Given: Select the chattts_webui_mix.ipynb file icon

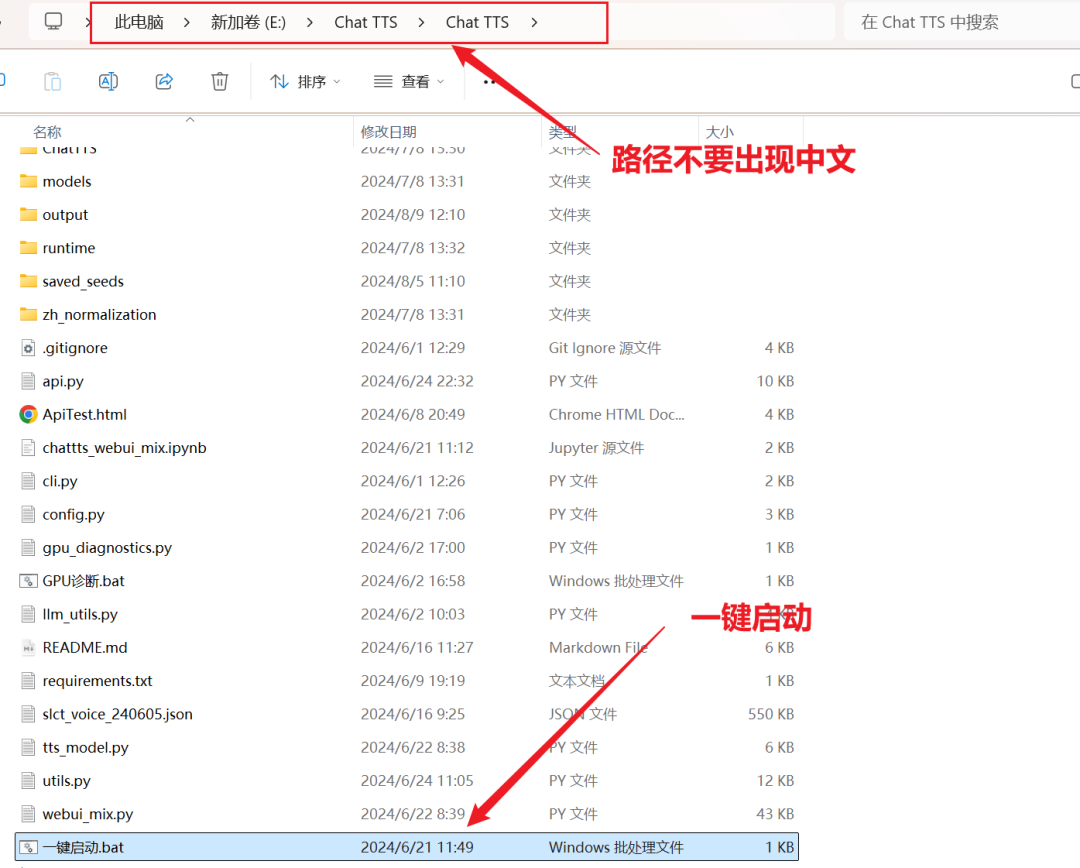Looking at the screenshot, I should coord(28,448).
